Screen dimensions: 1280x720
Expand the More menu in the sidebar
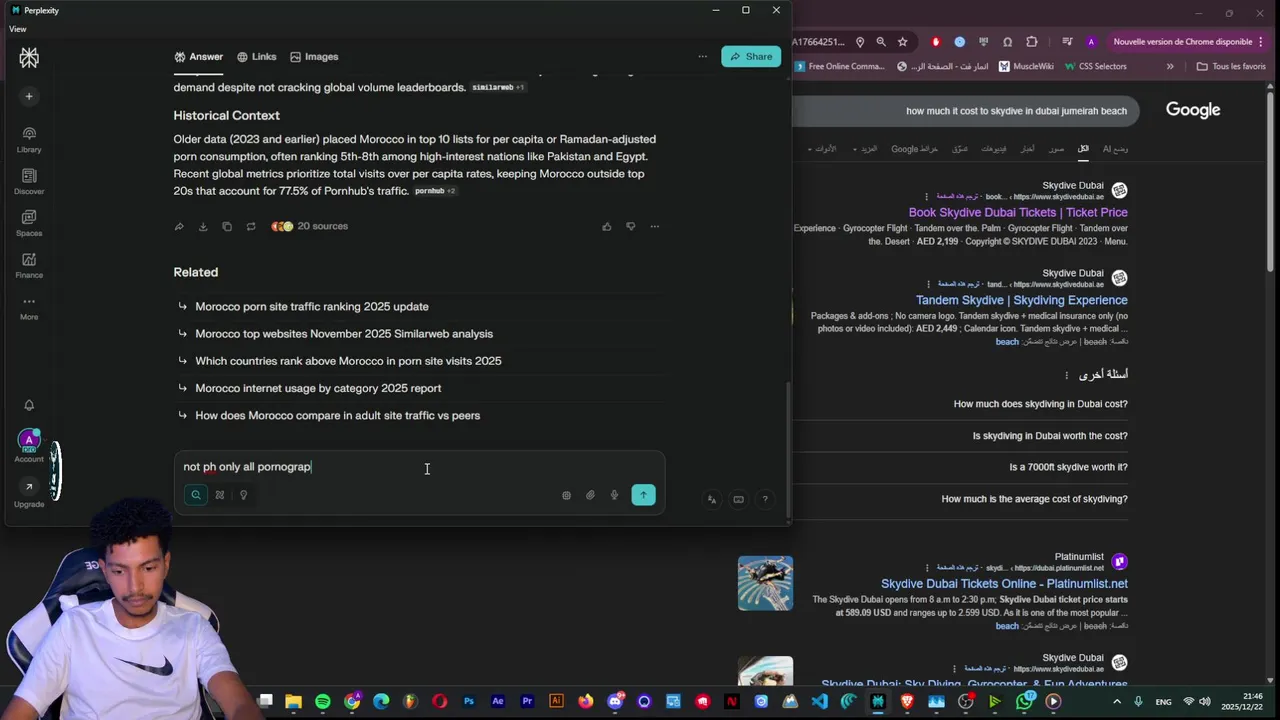pos(29,307)
